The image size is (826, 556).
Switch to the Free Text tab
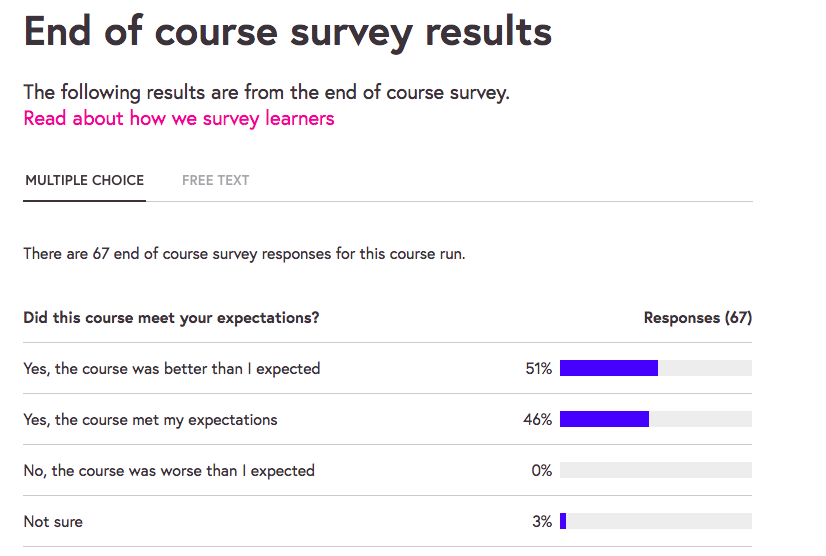pyautogui.click(x=215, y=181)
